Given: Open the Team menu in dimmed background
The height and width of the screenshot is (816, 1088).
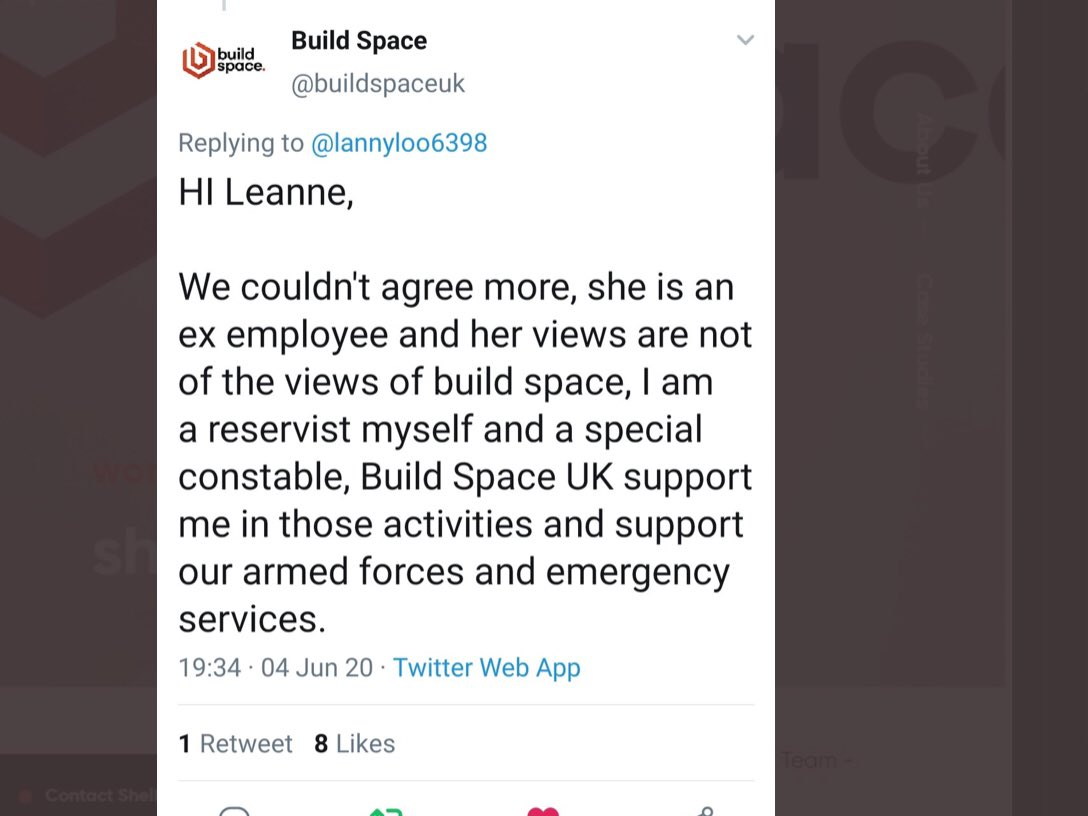Looking at the screenshot, I should point(817,760).
